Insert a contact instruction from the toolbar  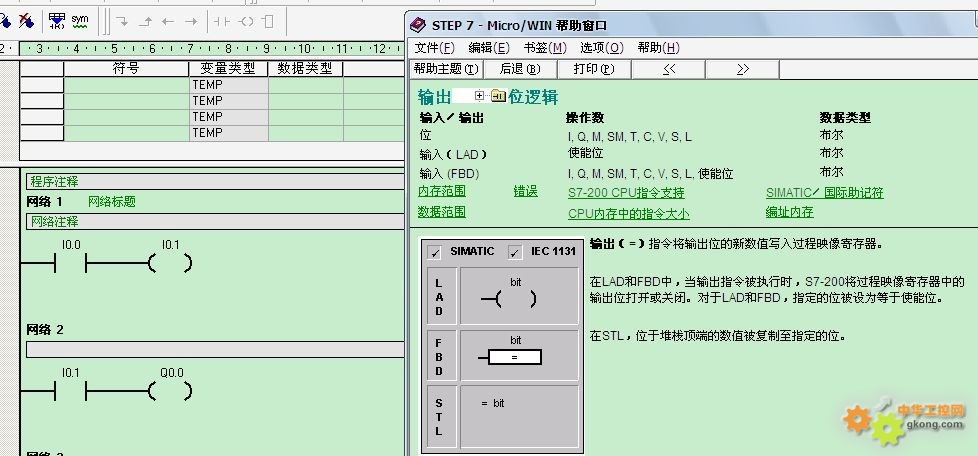[222, 22]
